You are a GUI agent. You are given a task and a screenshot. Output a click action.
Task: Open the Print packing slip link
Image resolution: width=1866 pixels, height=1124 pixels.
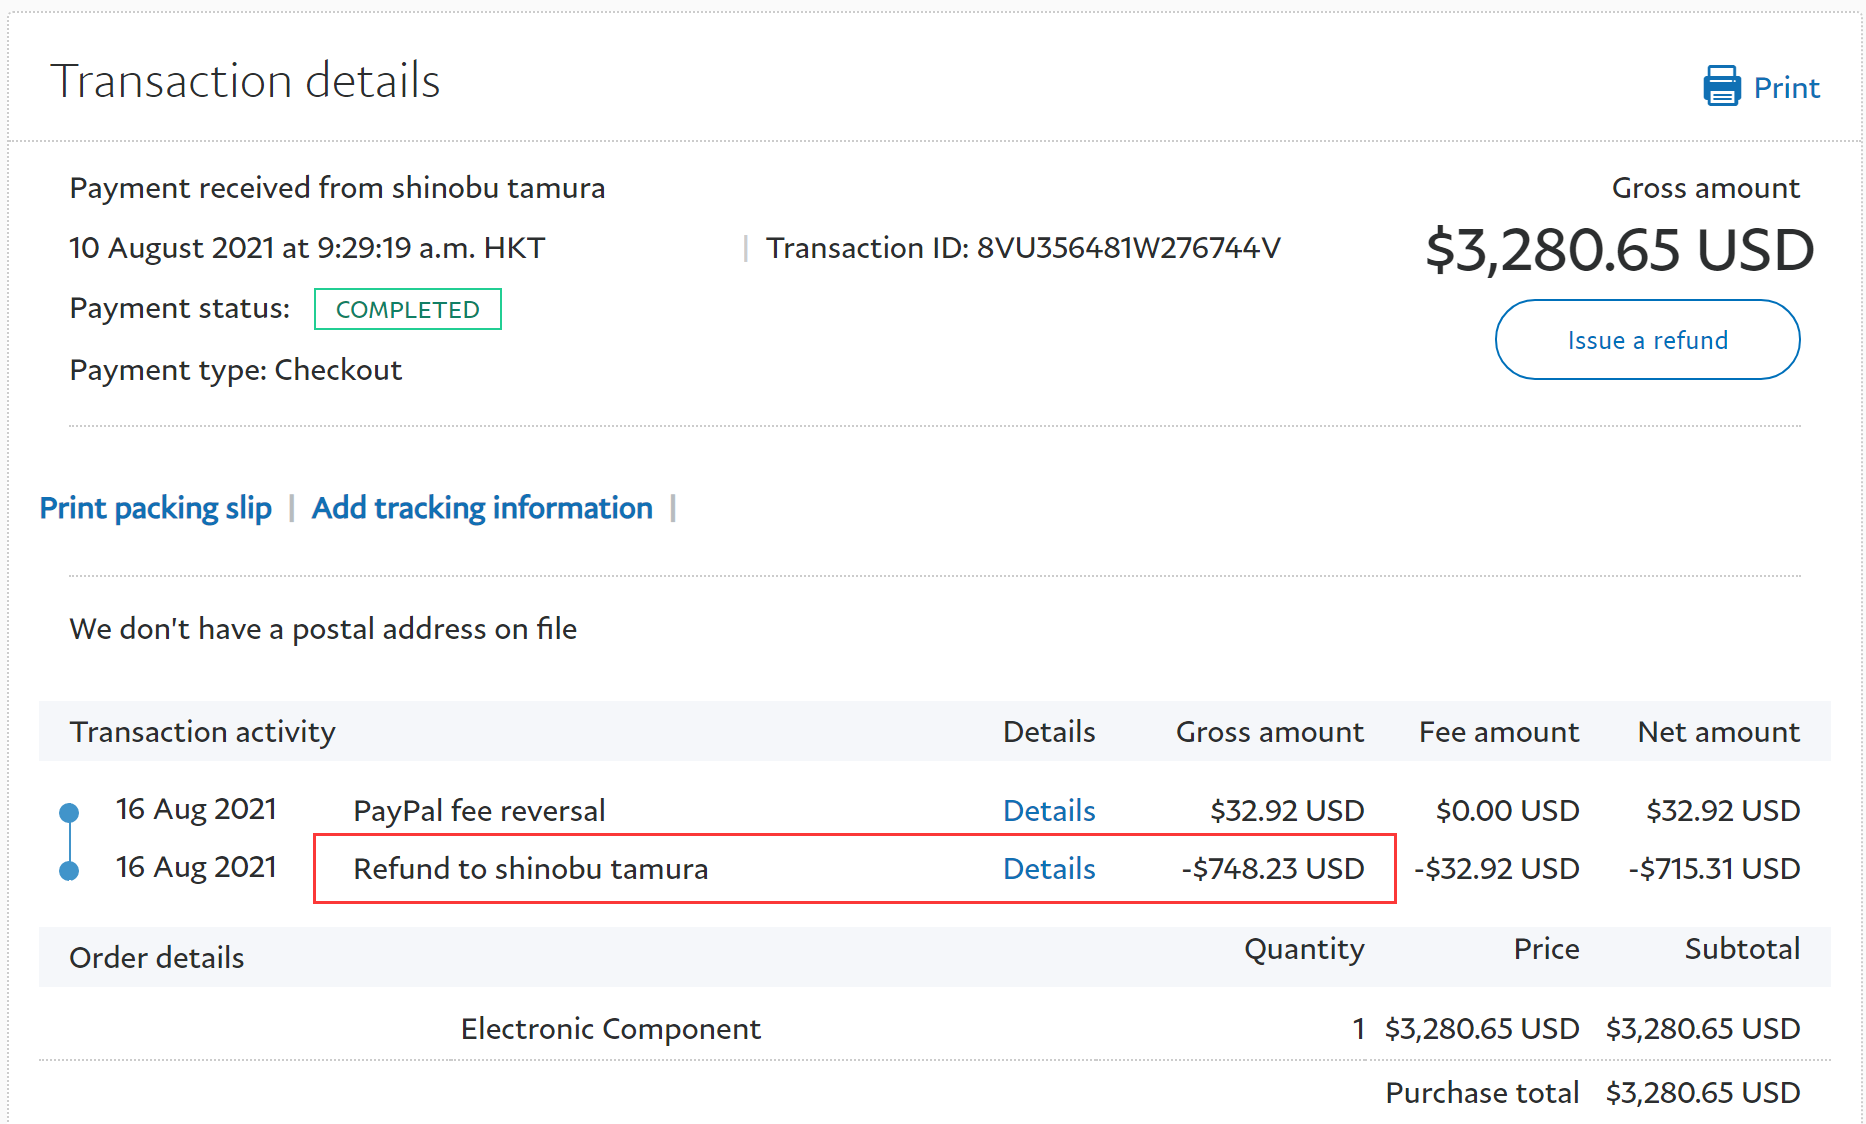(x=156, y=508)
